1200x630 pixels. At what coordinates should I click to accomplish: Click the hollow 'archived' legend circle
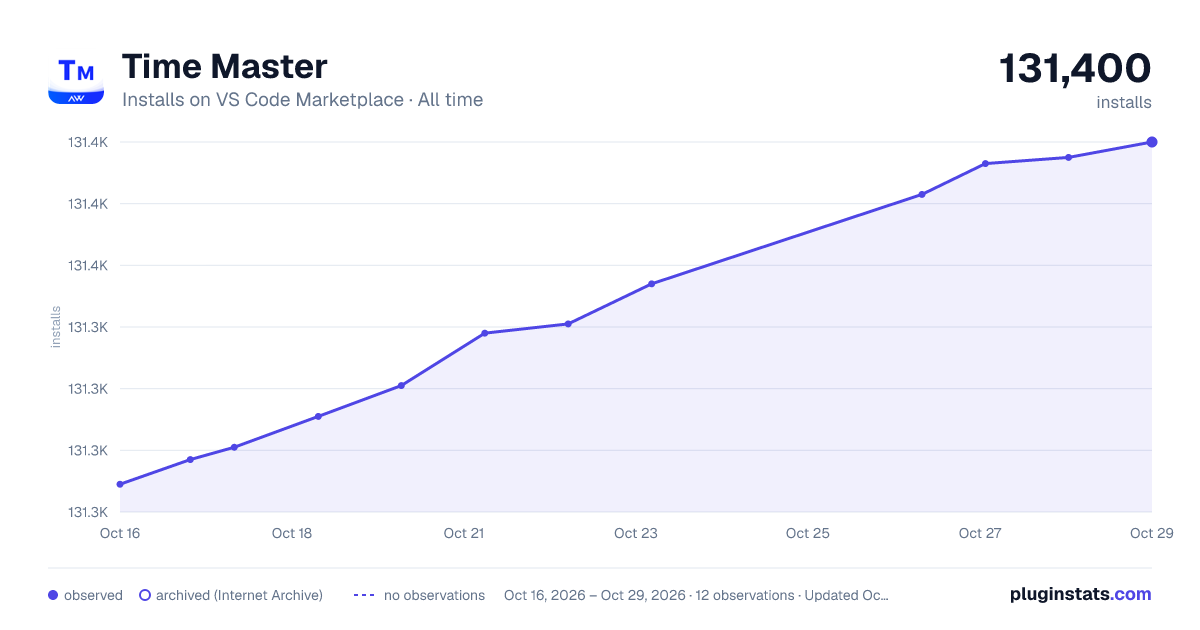pyautogui.click(x=145, y=595)
